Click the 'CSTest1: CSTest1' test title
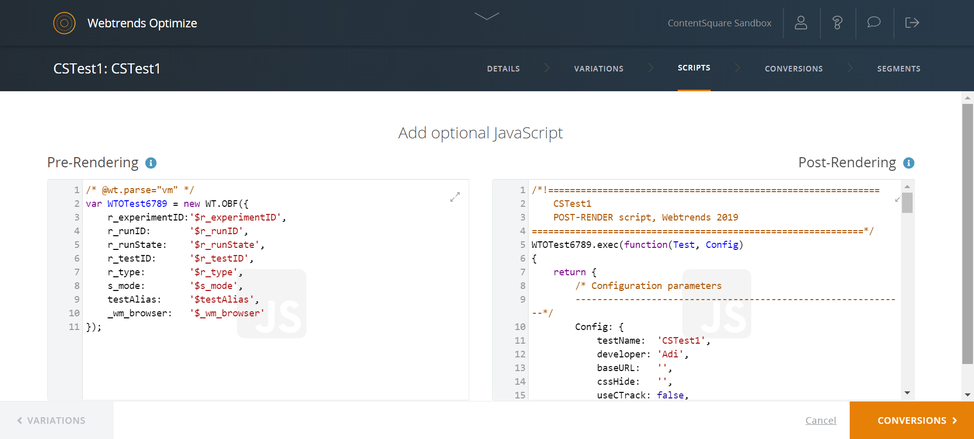 [107, 68]
